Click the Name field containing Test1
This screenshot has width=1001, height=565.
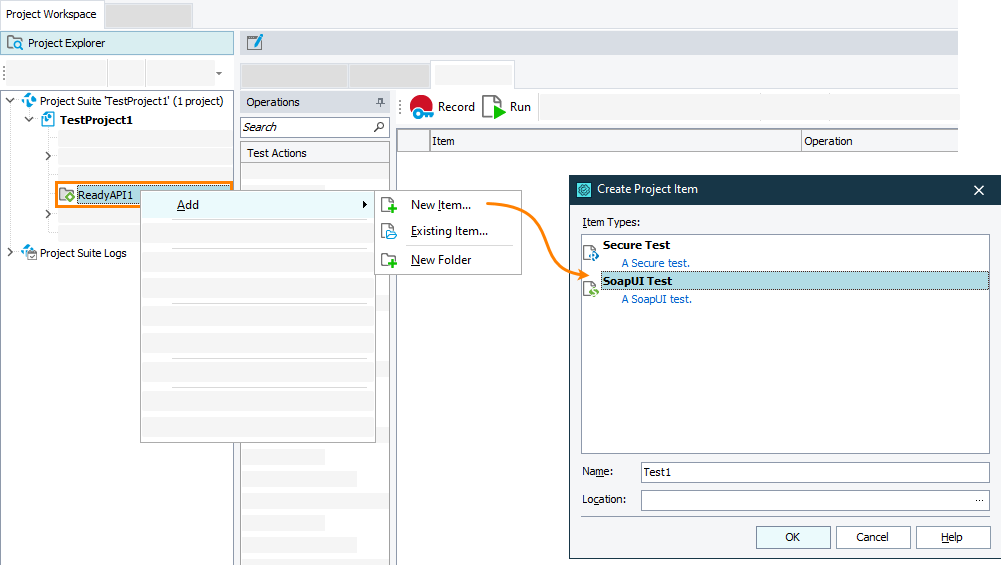[x=814, y=472]
